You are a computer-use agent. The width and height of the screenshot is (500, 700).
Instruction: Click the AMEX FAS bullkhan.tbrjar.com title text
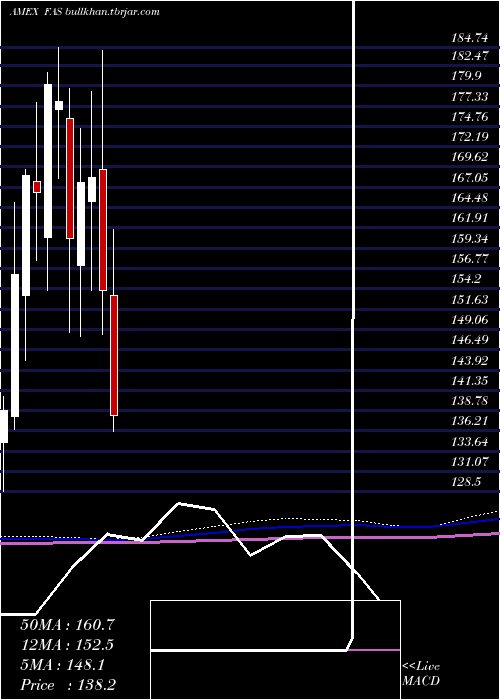(x=84, y=12)
